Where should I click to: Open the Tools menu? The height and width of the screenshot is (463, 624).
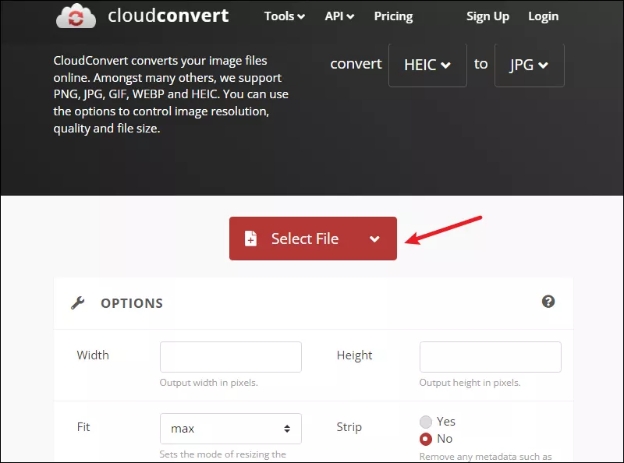pyautogui.click(x=284, y=16)
